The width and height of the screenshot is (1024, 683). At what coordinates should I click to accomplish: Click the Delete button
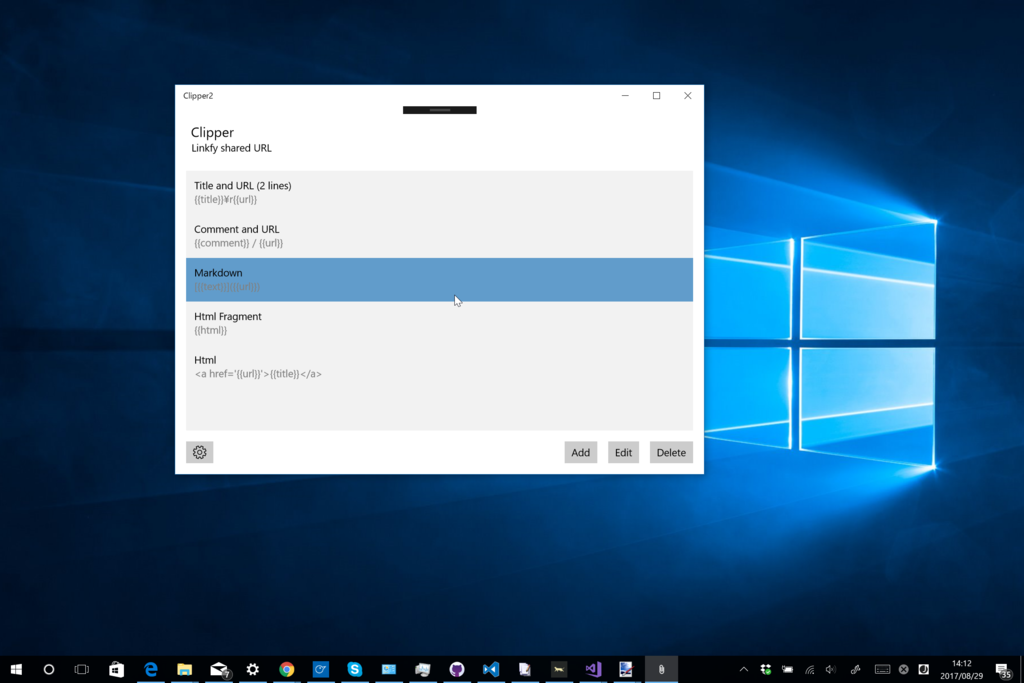[671, 453]
